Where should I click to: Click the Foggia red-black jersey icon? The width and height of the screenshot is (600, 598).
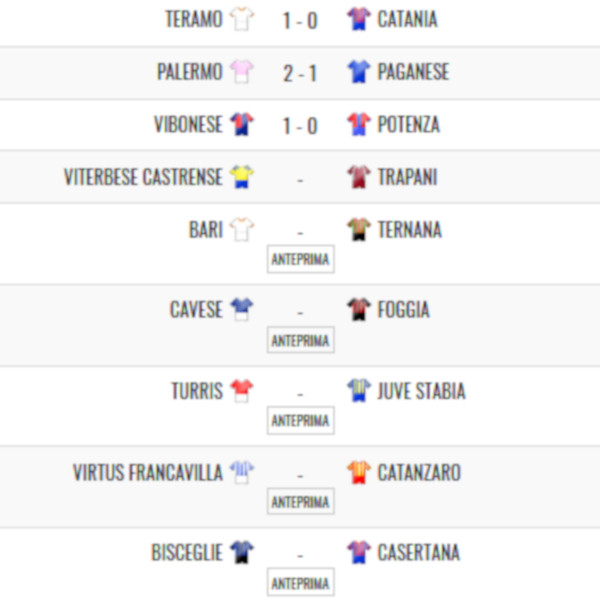pos(359,310)
